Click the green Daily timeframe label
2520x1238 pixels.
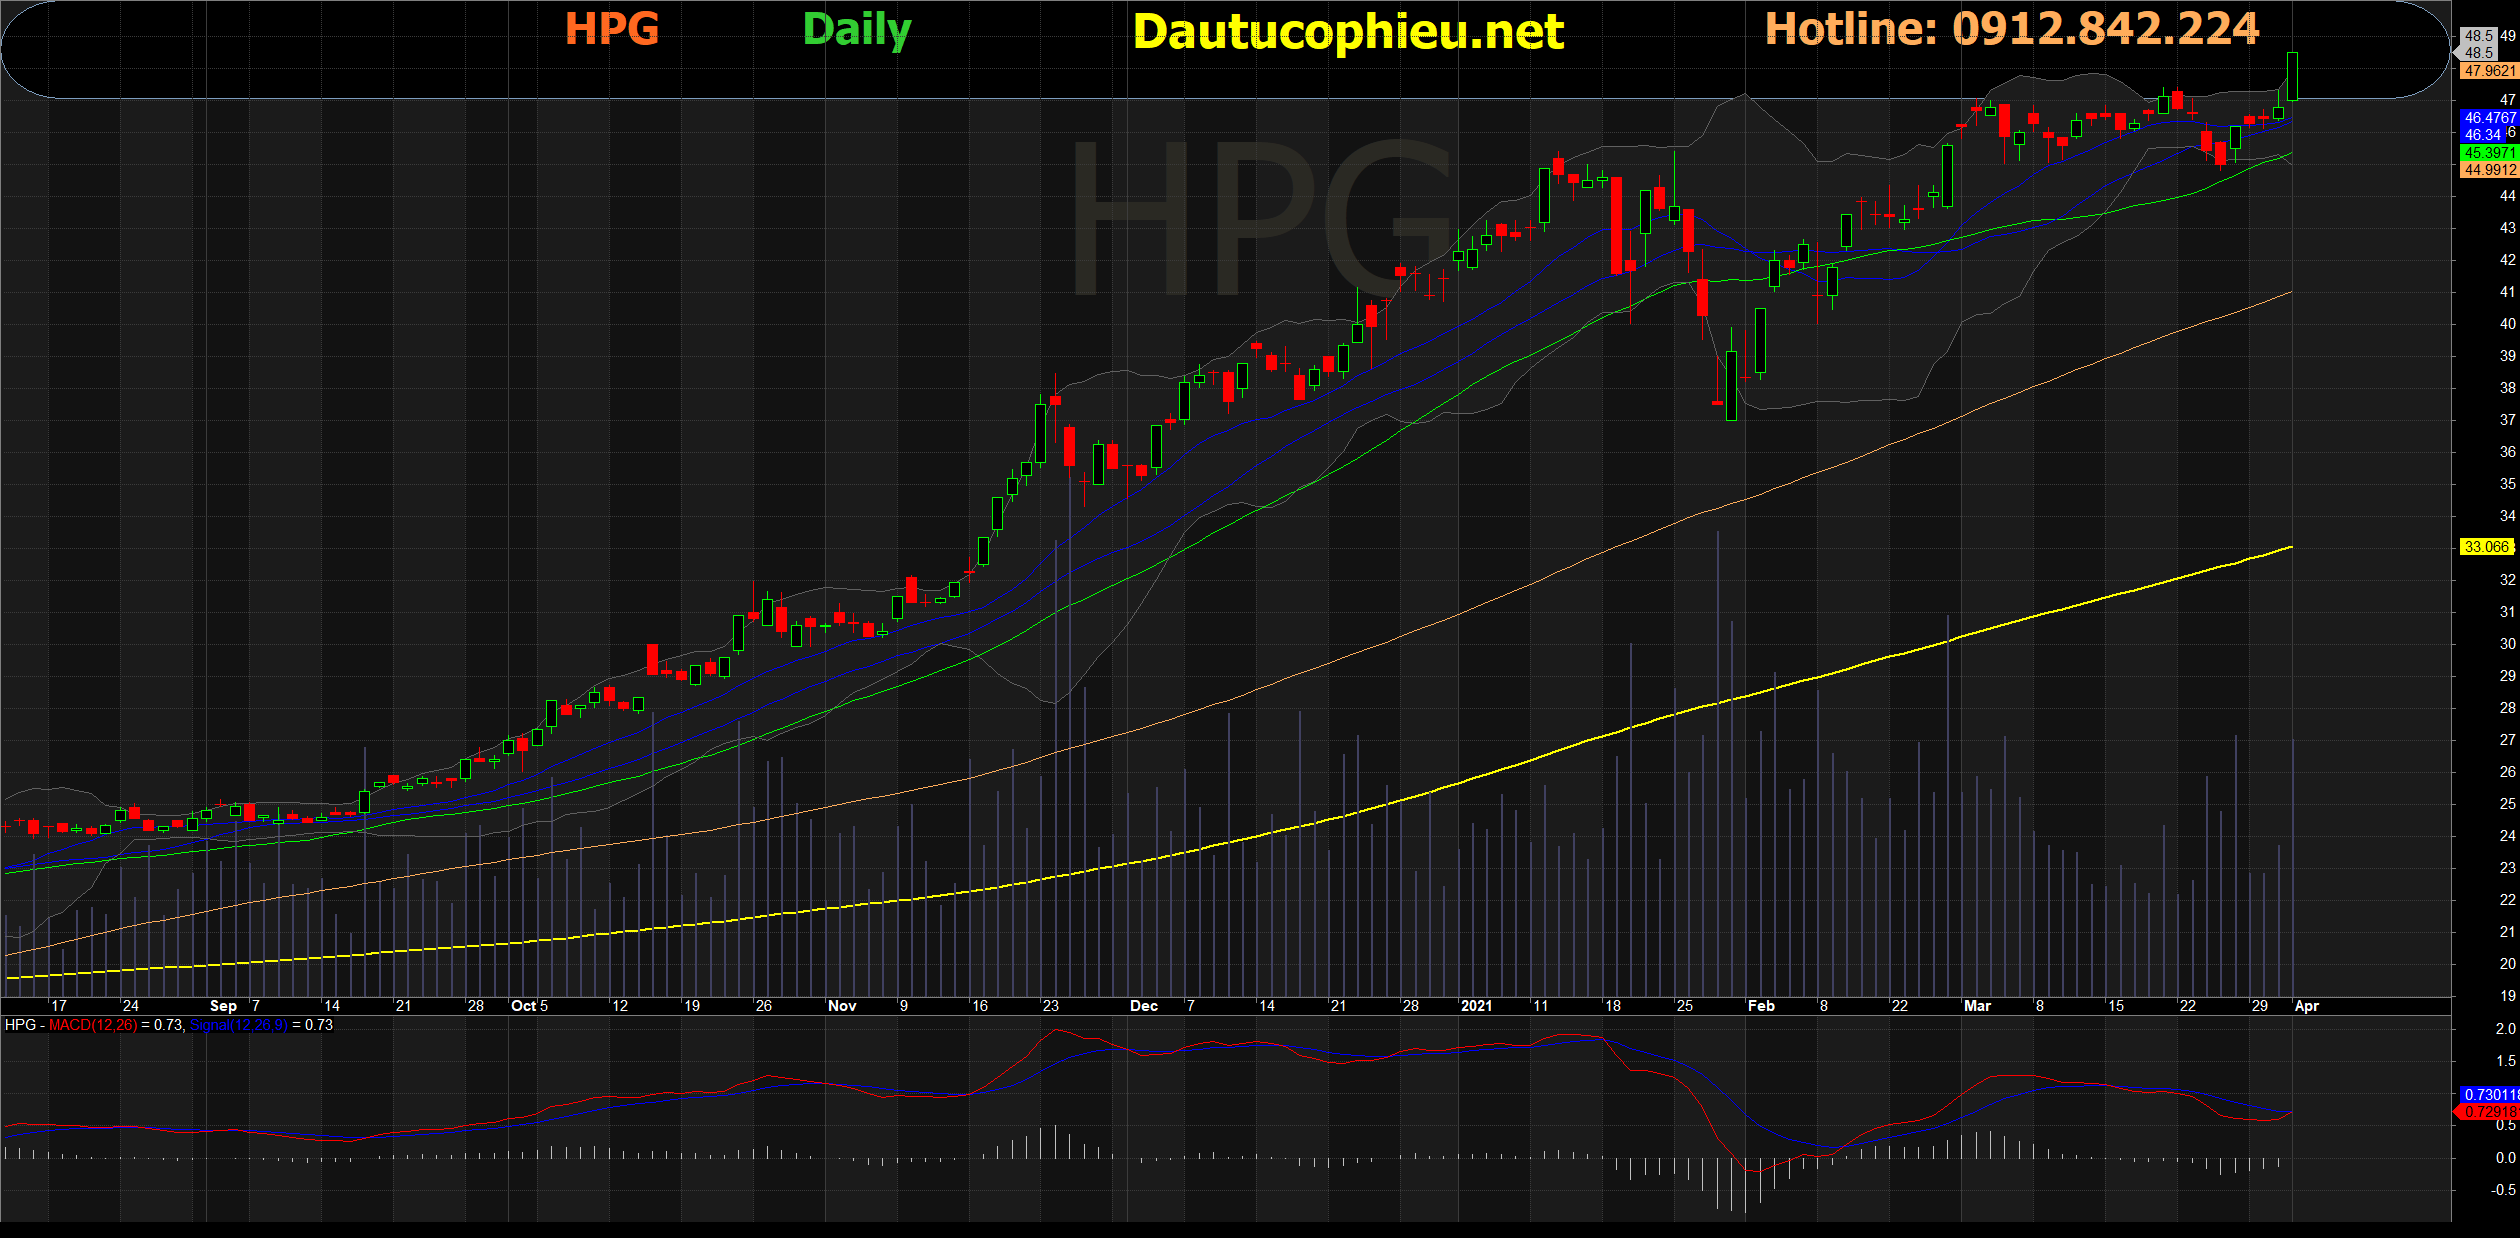coord(857,30)
